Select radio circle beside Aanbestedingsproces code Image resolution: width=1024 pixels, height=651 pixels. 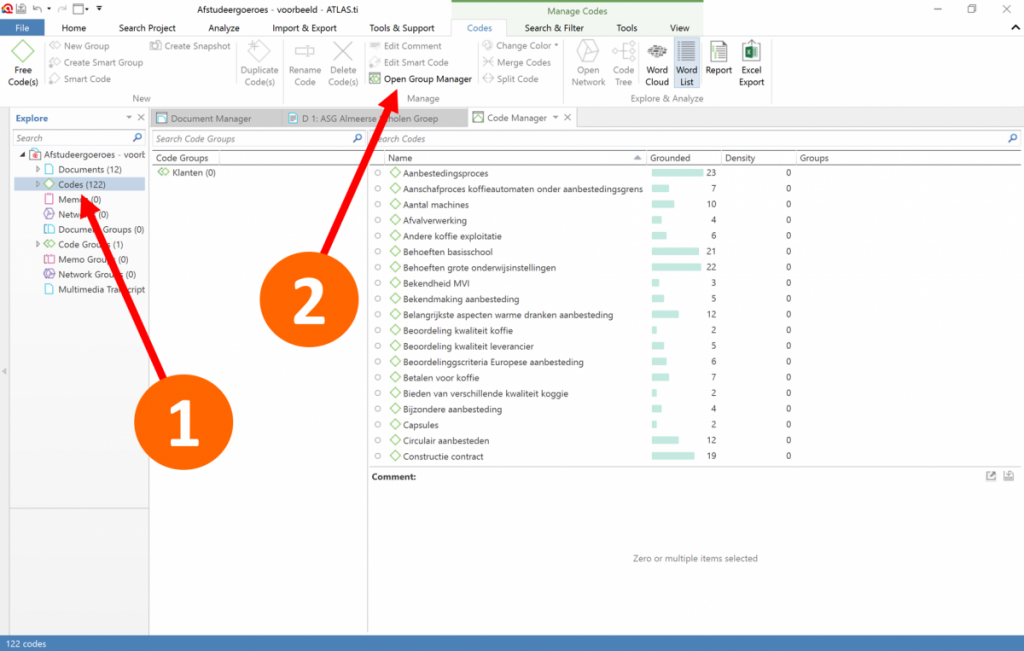(378, 173)
